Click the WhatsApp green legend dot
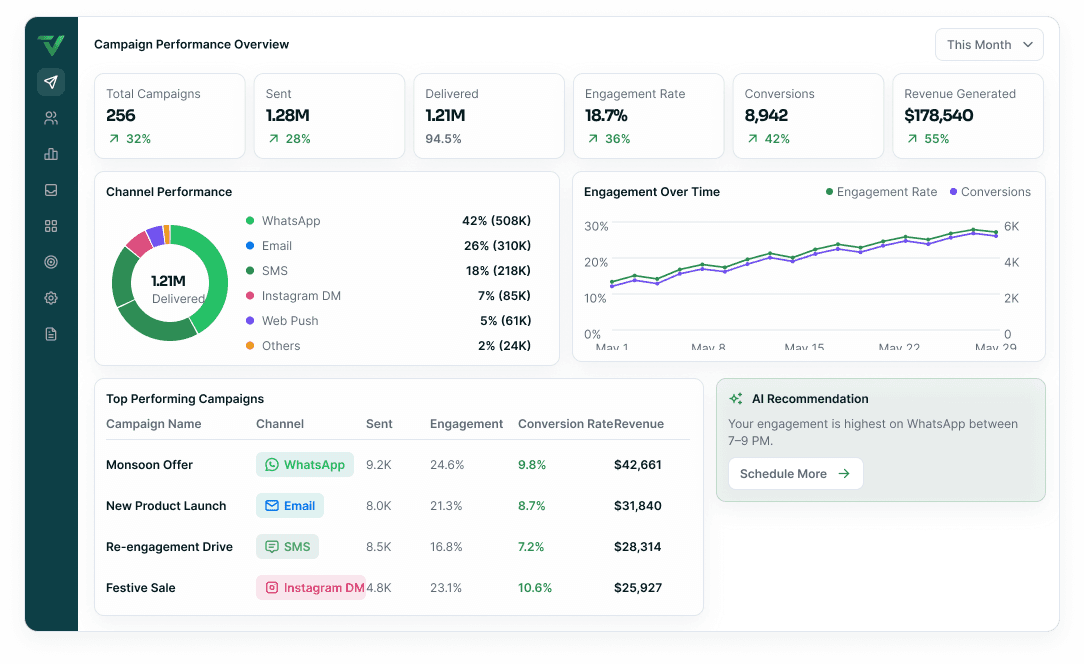Image resolution: width=1084 pixels, height=664 pixels. point(250,221)
